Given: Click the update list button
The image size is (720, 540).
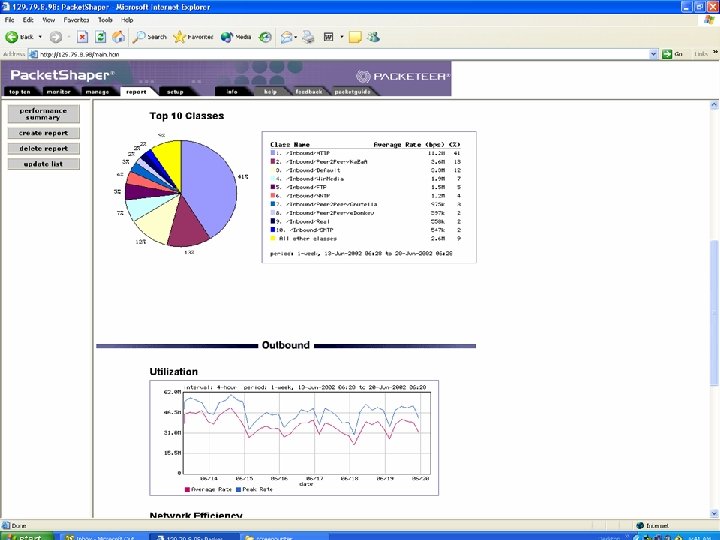Looking at the screenshot, I should point(44,164).
